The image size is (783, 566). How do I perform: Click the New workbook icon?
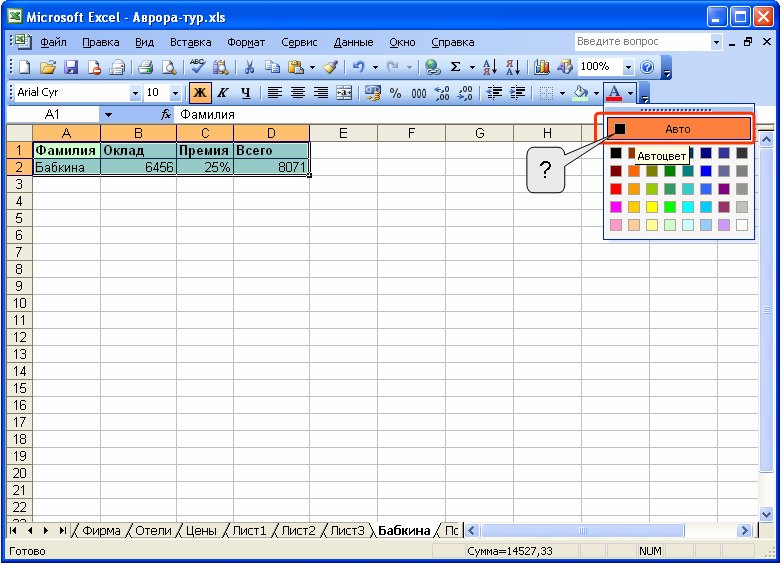click(x=24, y=67)
